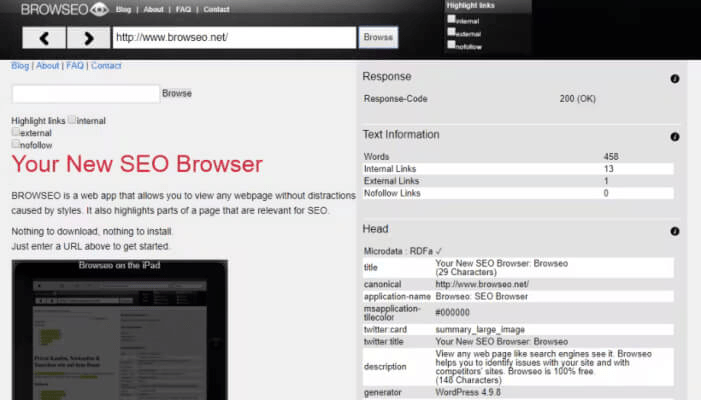Focus the URL address input field
This screenshot has height=400, width=701.
[234, 38]
